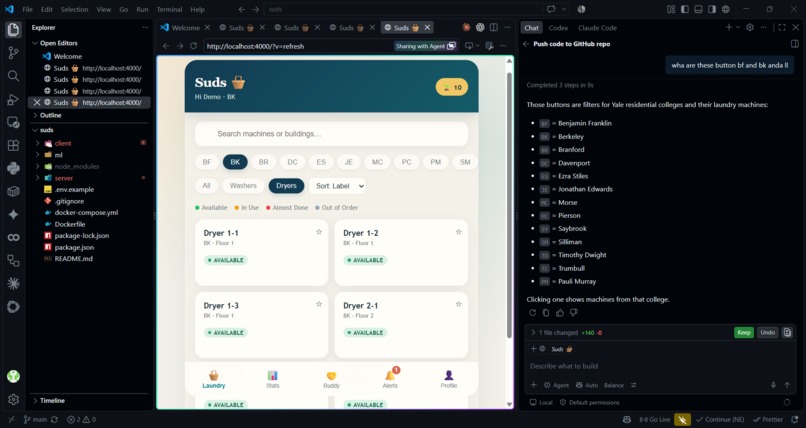Screen dimensions: 806x428
Task: Open the Stats tab in Suds
Action: (x=272, y=379)
